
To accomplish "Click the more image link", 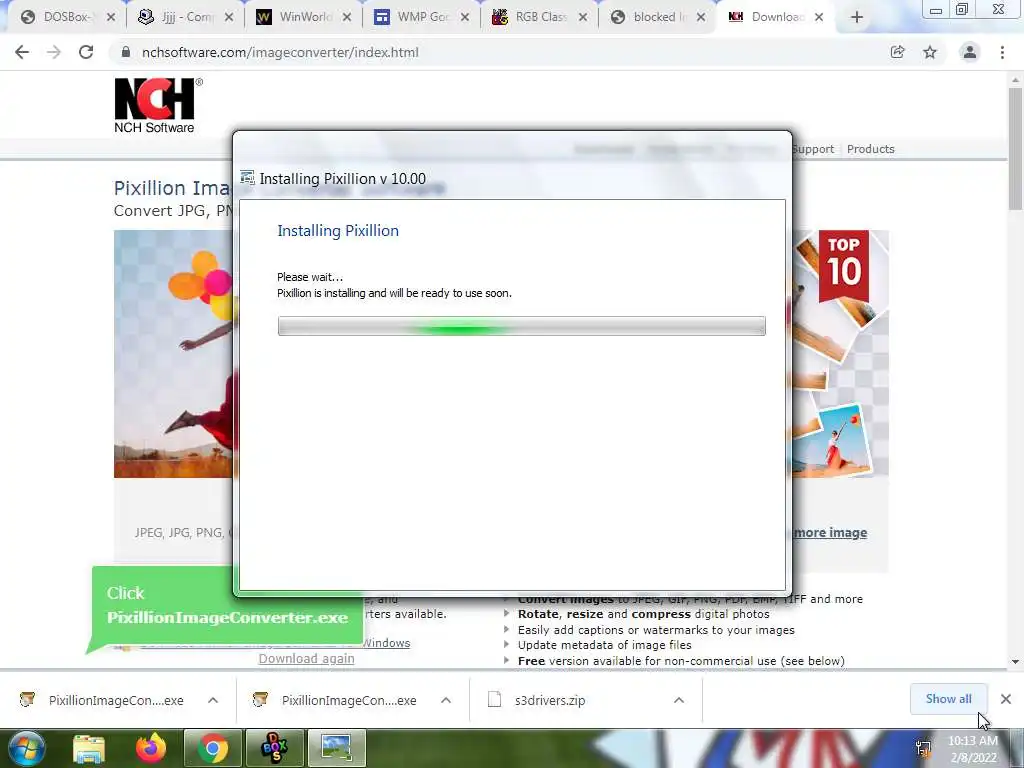I will (830, 533).
